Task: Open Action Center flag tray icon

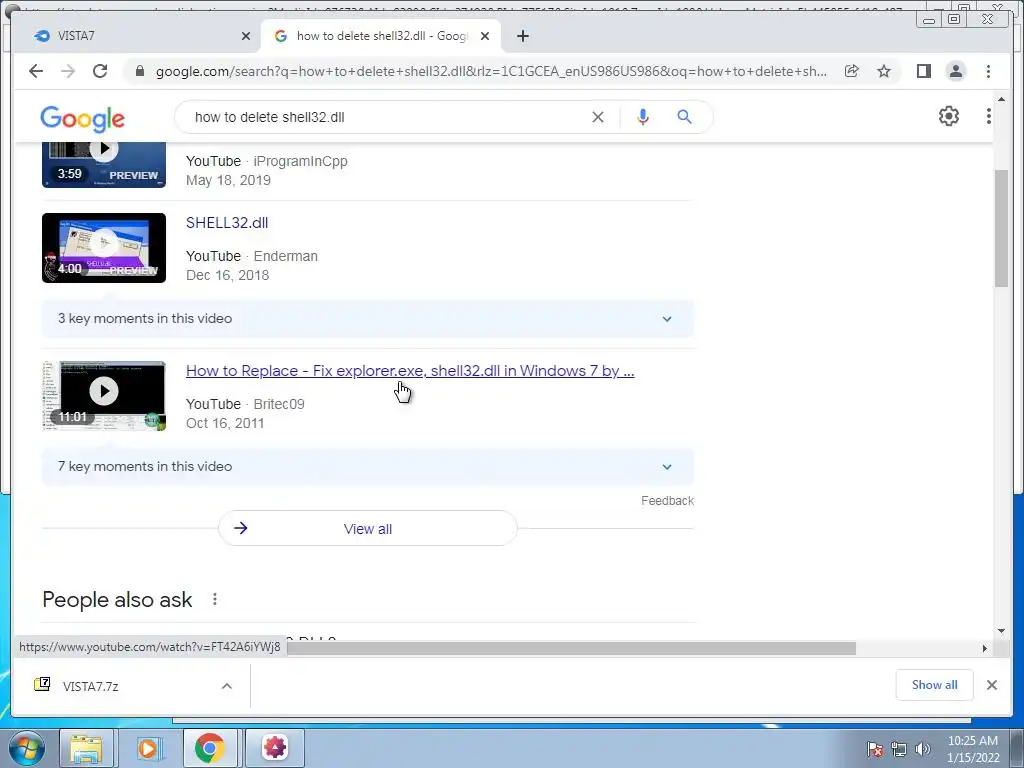Action: click(875, 749)
